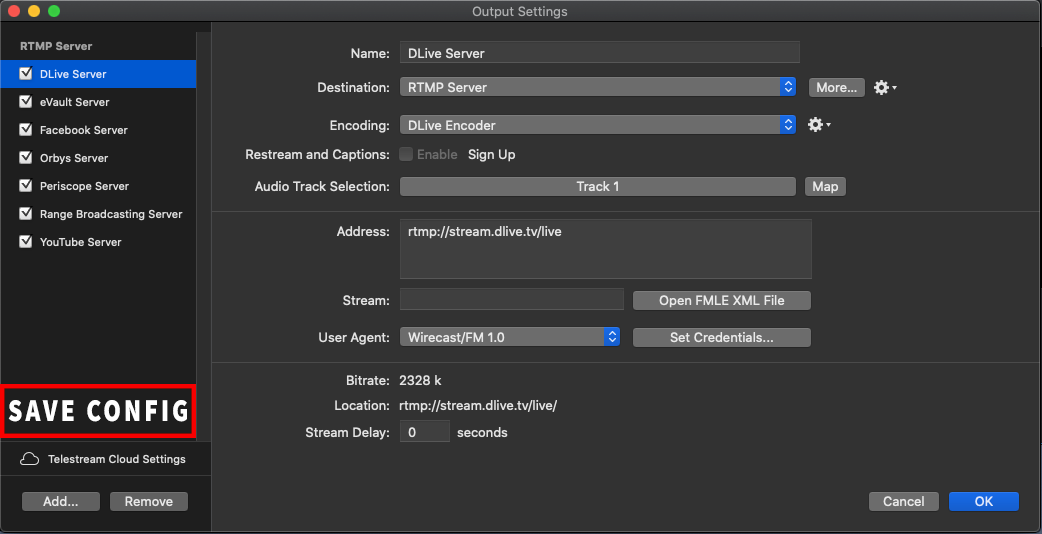The image size is (1042, 534).
Task: Open the Destination RTMP Server dropdown
Action: [597, 88]
